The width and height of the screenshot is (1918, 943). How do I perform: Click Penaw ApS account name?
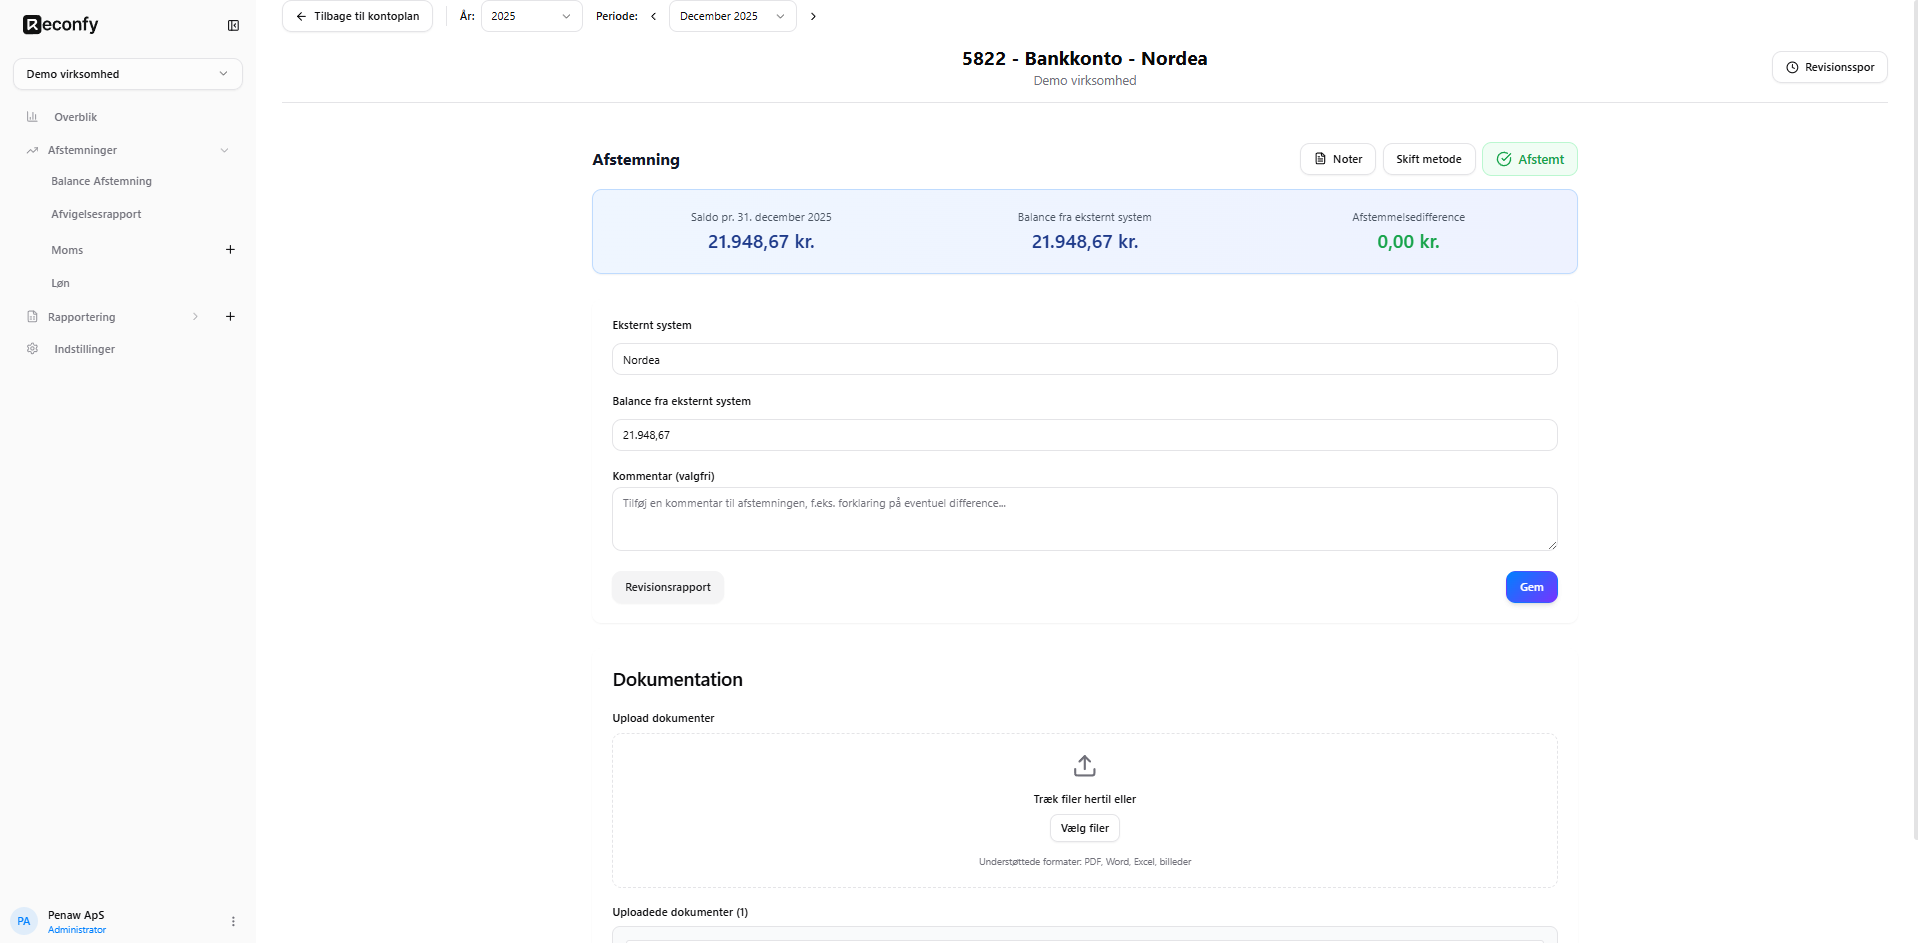76,915
